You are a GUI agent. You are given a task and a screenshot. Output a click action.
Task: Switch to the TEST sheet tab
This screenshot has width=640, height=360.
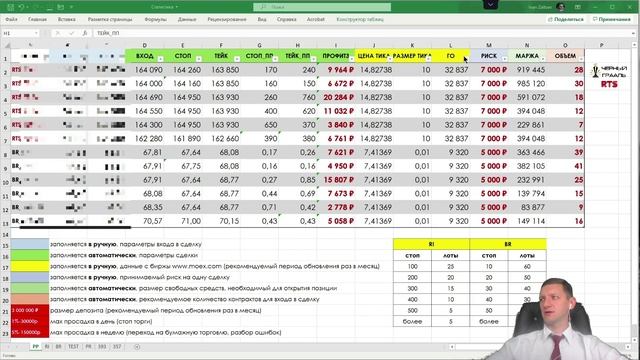coord(73,347)
